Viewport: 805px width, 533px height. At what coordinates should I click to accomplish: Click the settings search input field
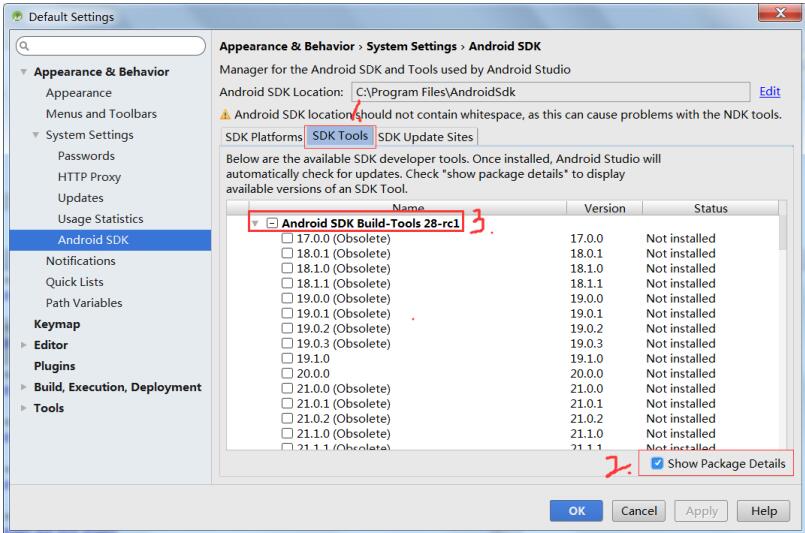coord(111,46)
